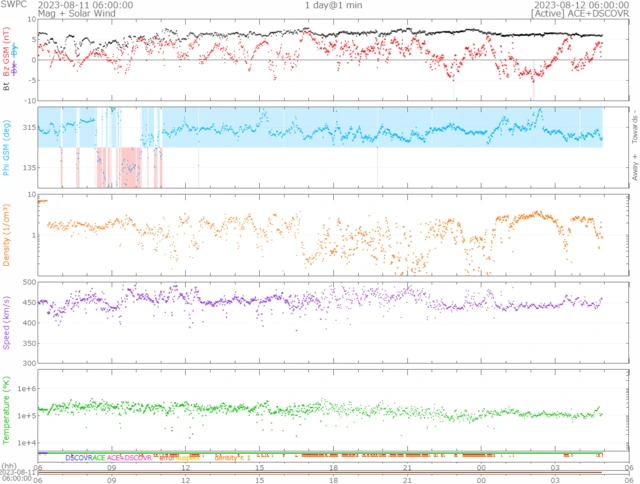Click the 12 hour tick on bottom timeline
Viewport: 640px width, 484px height.
pyautogui.click(x=186, y=467)
